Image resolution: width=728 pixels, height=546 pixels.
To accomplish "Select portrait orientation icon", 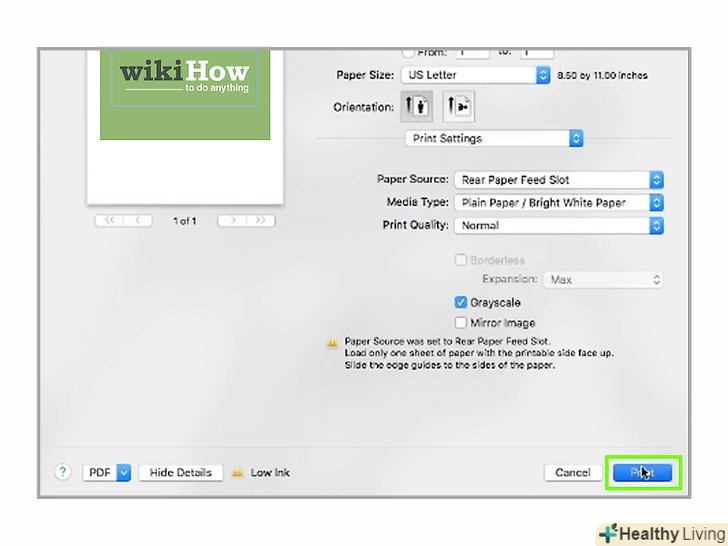I will pyautogui.click(x=416, y=106).
